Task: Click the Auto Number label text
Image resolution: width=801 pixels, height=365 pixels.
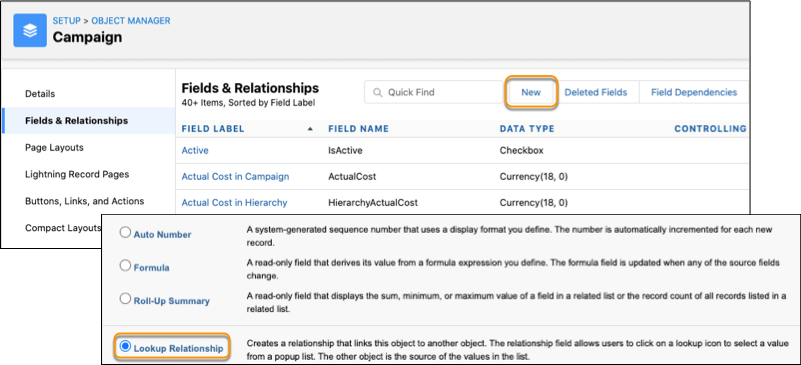Action: click(162, 235)
